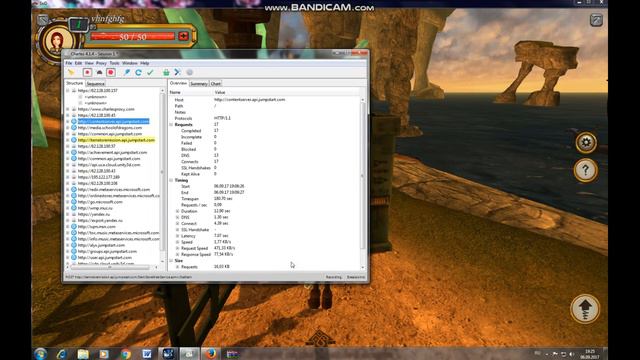640x360 pixels.
Task: Expand the www.charlesproxy.com tree node
Action: click(68, 109)
